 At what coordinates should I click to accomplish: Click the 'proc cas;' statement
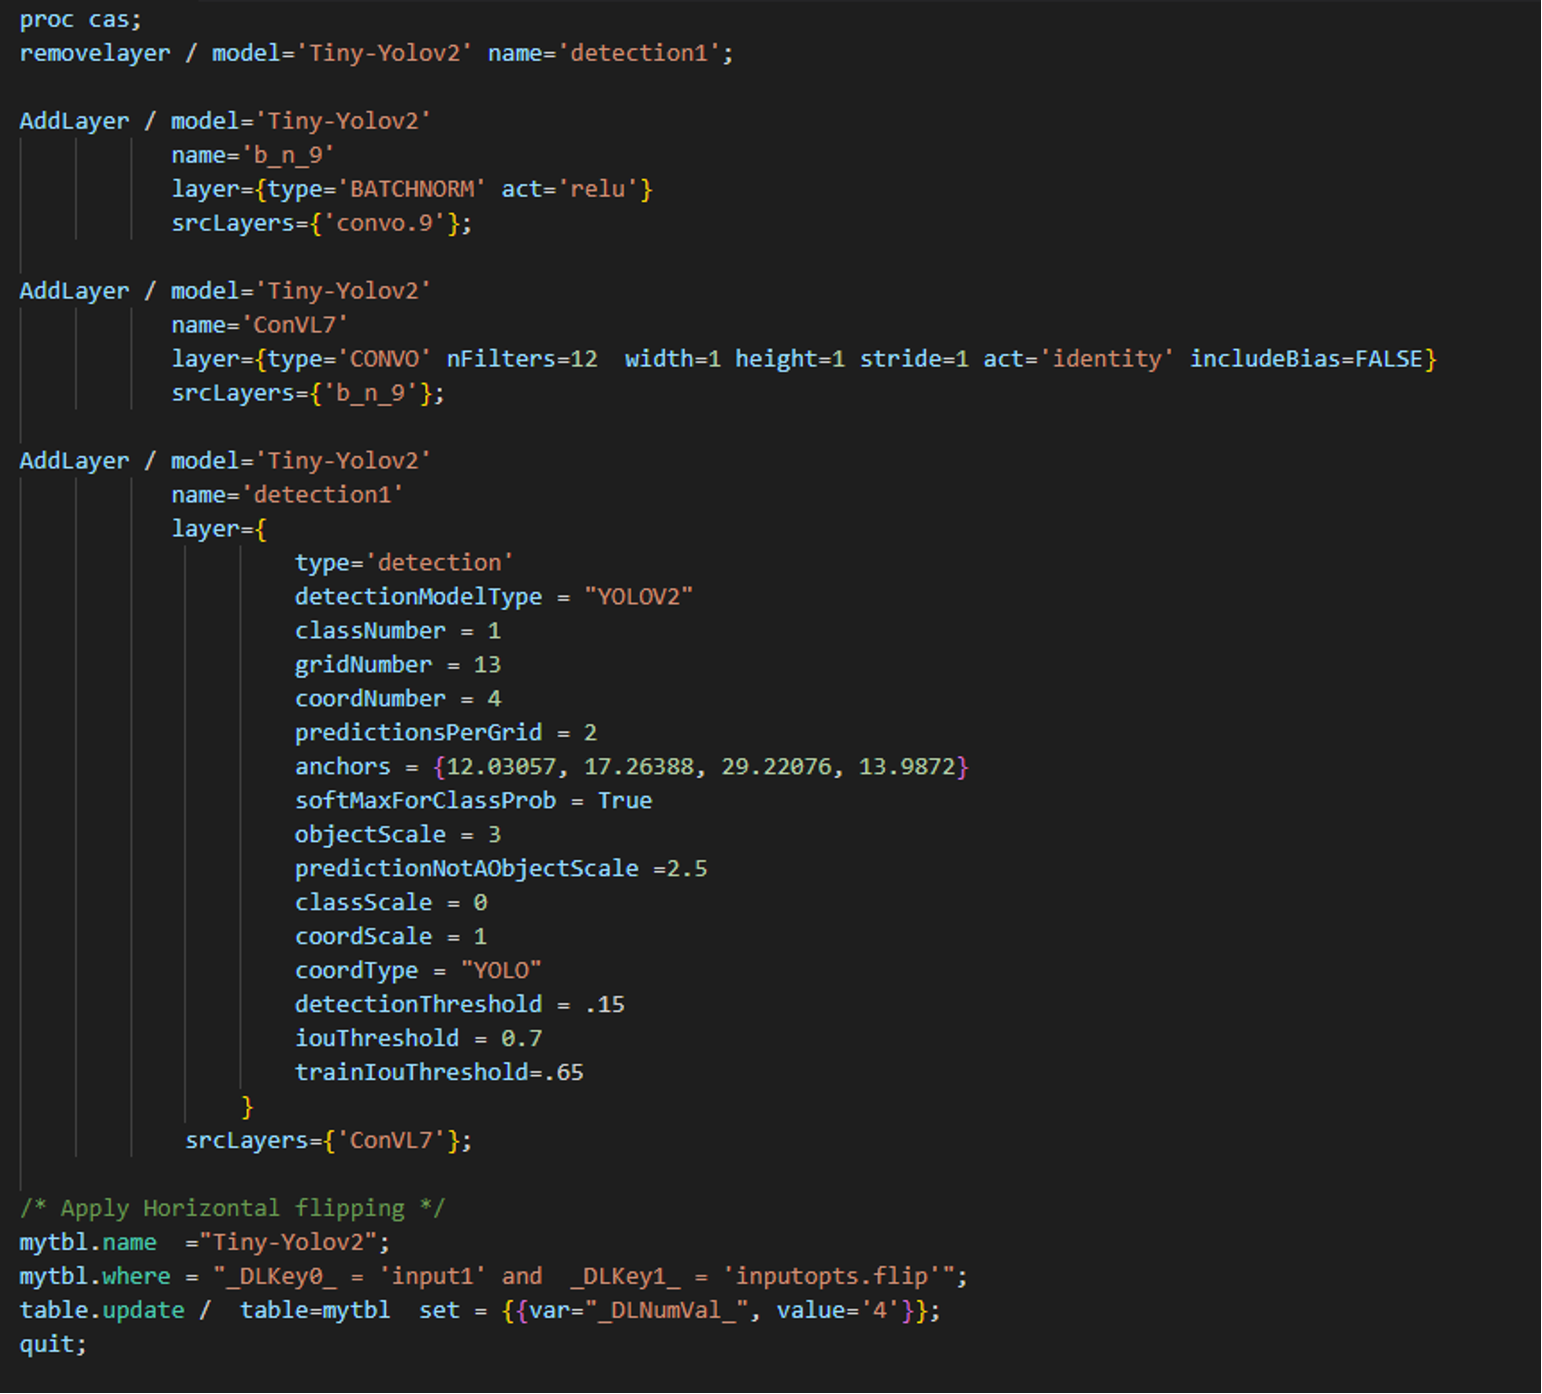[80, 20]
